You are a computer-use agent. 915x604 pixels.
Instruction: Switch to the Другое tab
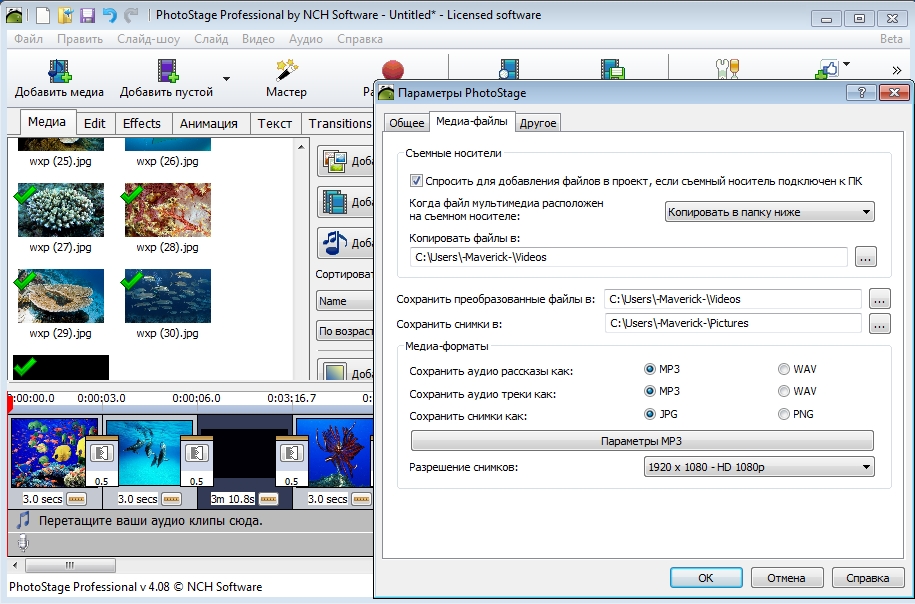click(x=538, y=123)
